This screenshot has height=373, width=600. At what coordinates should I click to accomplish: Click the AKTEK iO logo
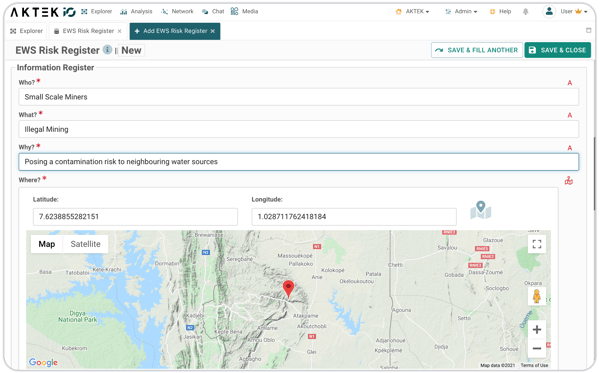[43, 12]
